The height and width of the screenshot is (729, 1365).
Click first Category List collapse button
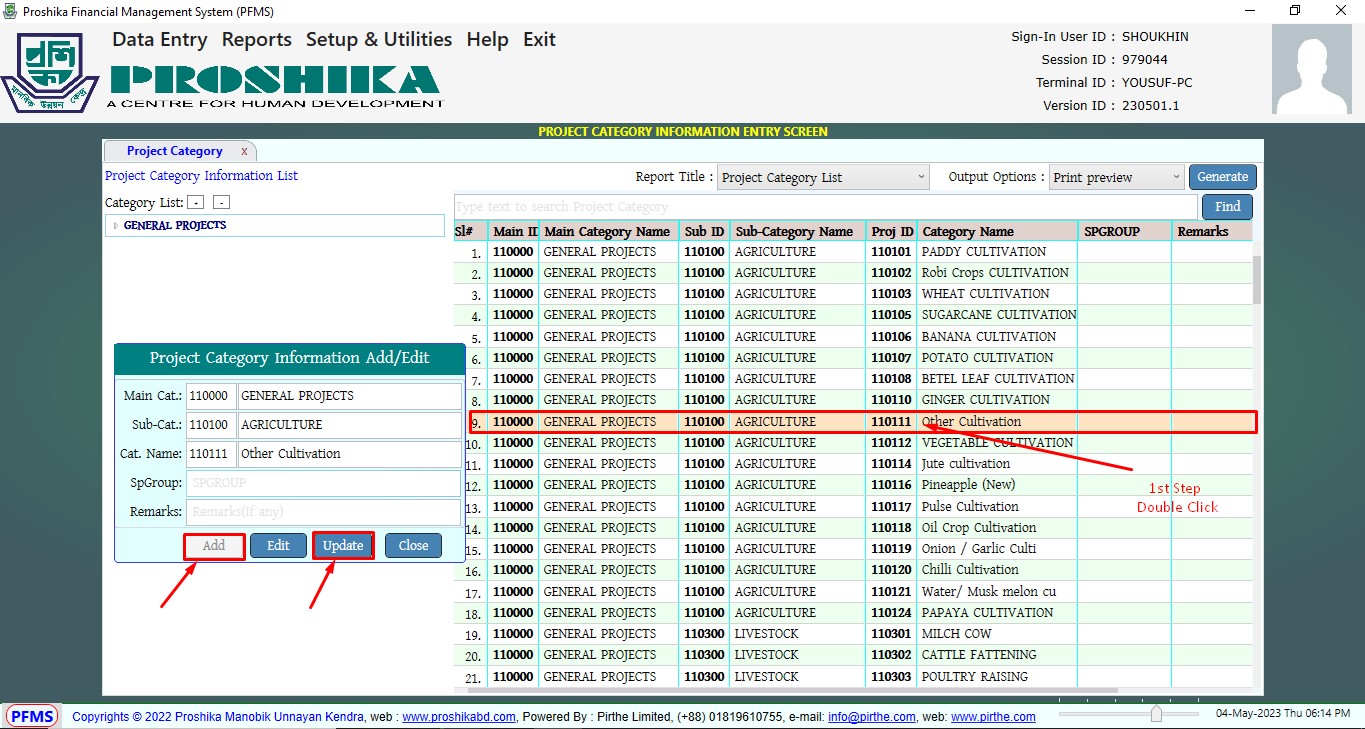(196, 203)
